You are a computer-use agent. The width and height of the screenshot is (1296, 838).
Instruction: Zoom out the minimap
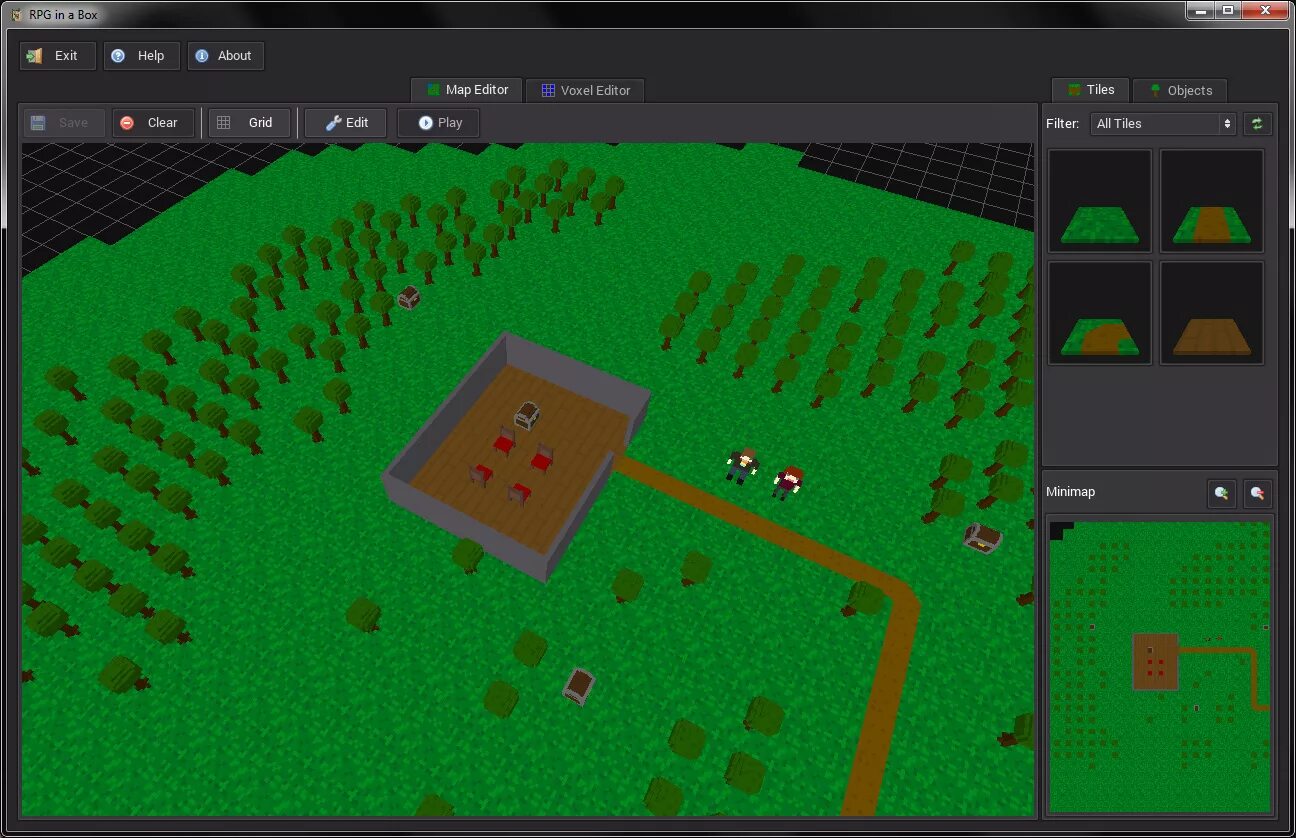pos(1257,493)
